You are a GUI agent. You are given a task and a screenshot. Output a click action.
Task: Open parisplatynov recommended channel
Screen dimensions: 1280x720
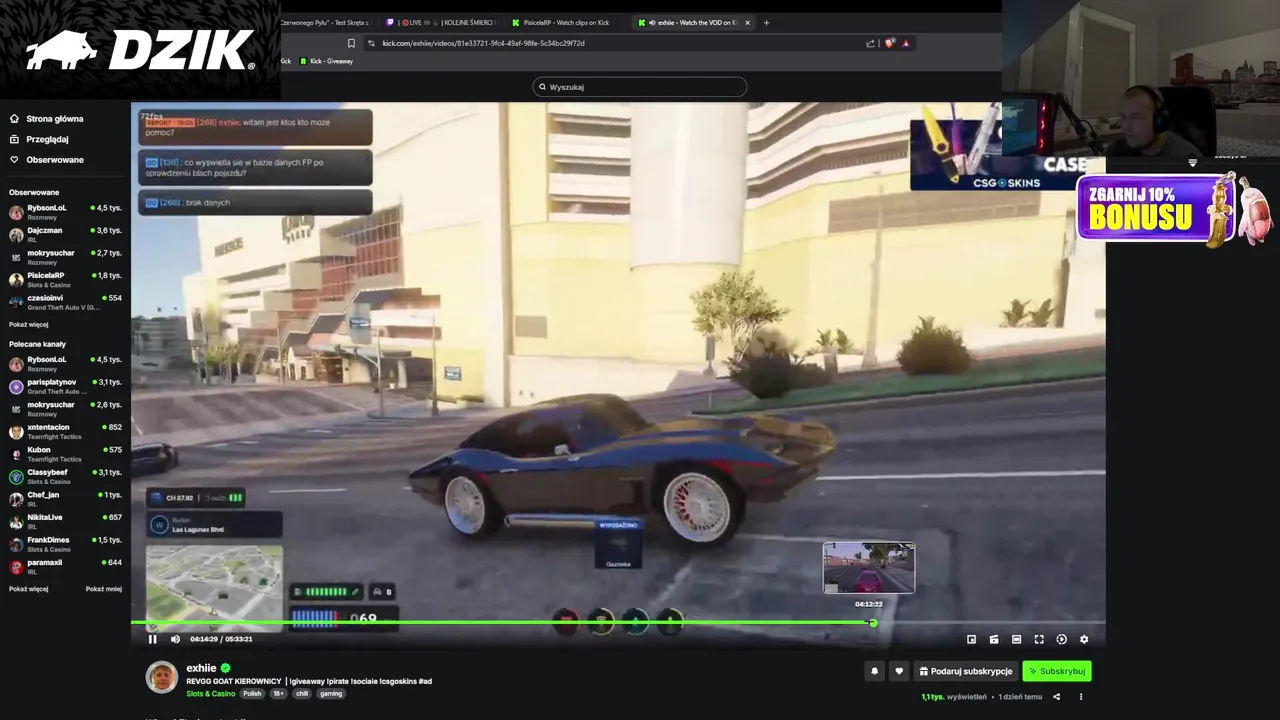tap(65, 386)
